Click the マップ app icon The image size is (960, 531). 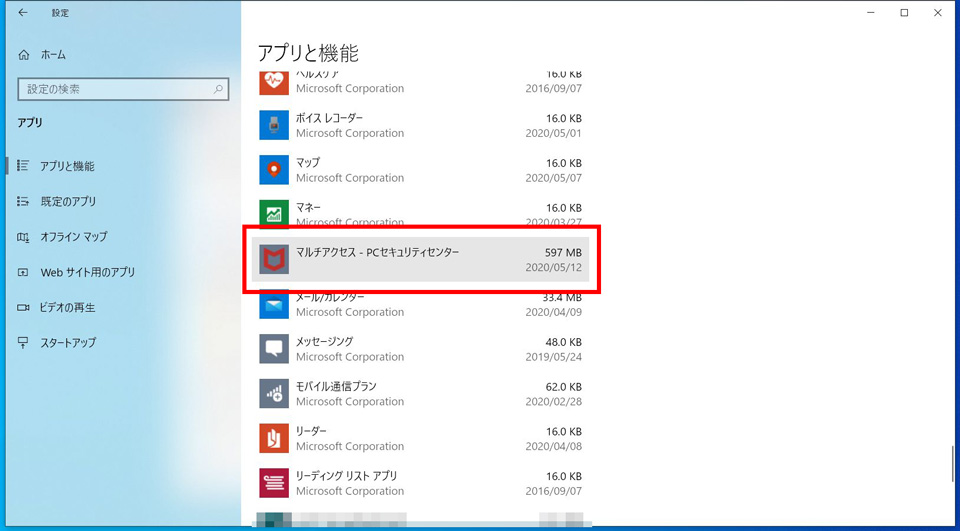[274, 170]
